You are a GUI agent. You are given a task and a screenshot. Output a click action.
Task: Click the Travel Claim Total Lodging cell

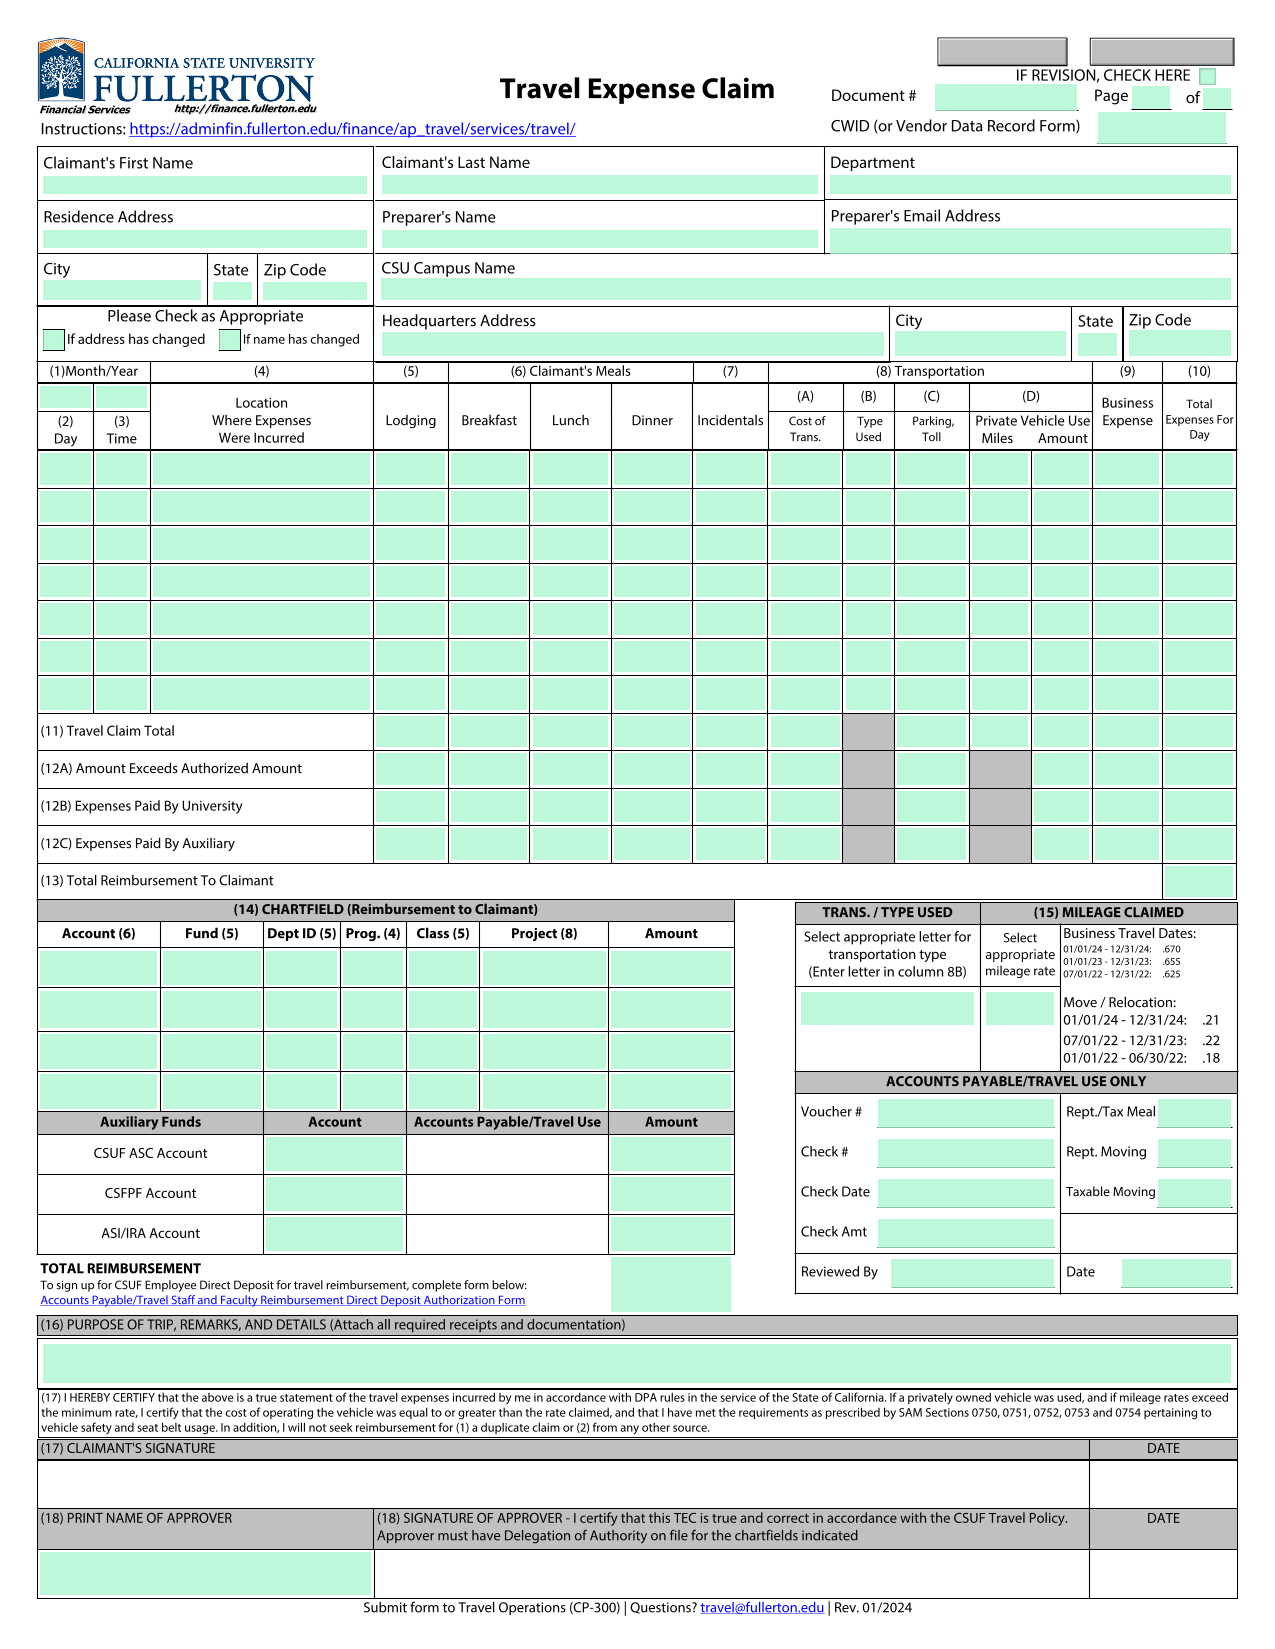[x=410, y=732]
